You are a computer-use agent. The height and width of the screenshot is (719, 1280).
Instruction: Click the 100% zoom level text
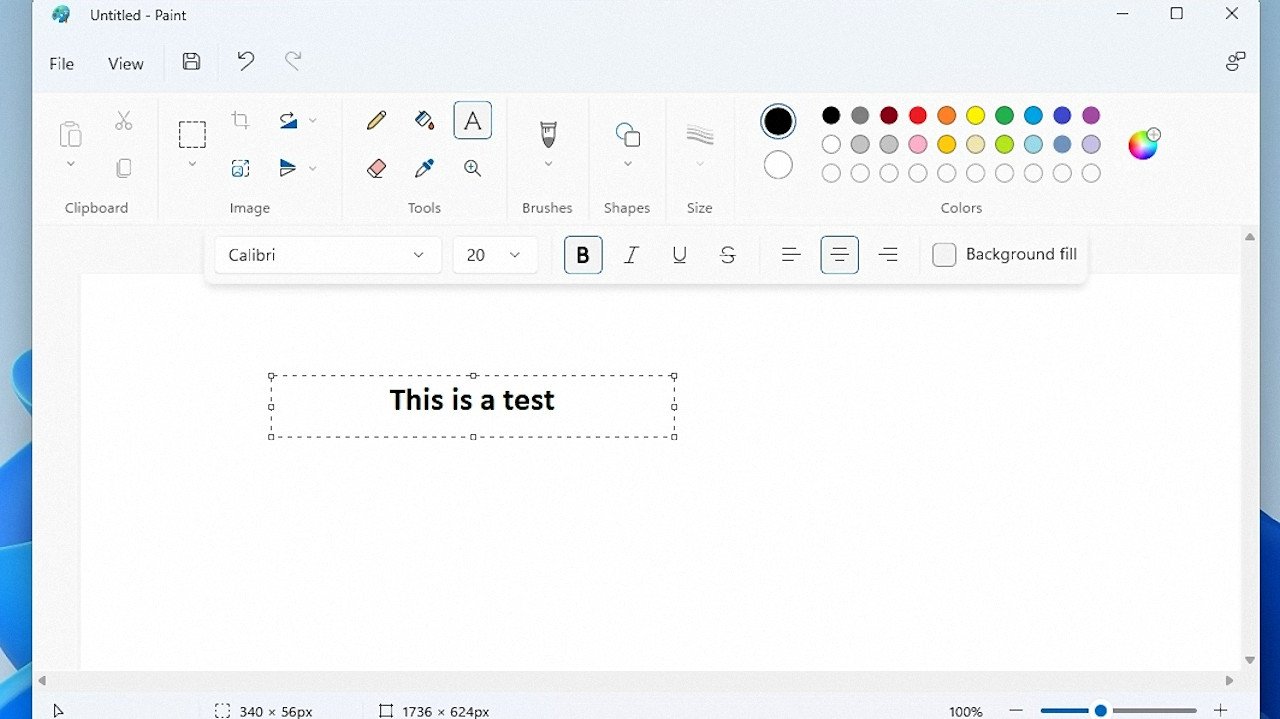(x=965, y=711)
